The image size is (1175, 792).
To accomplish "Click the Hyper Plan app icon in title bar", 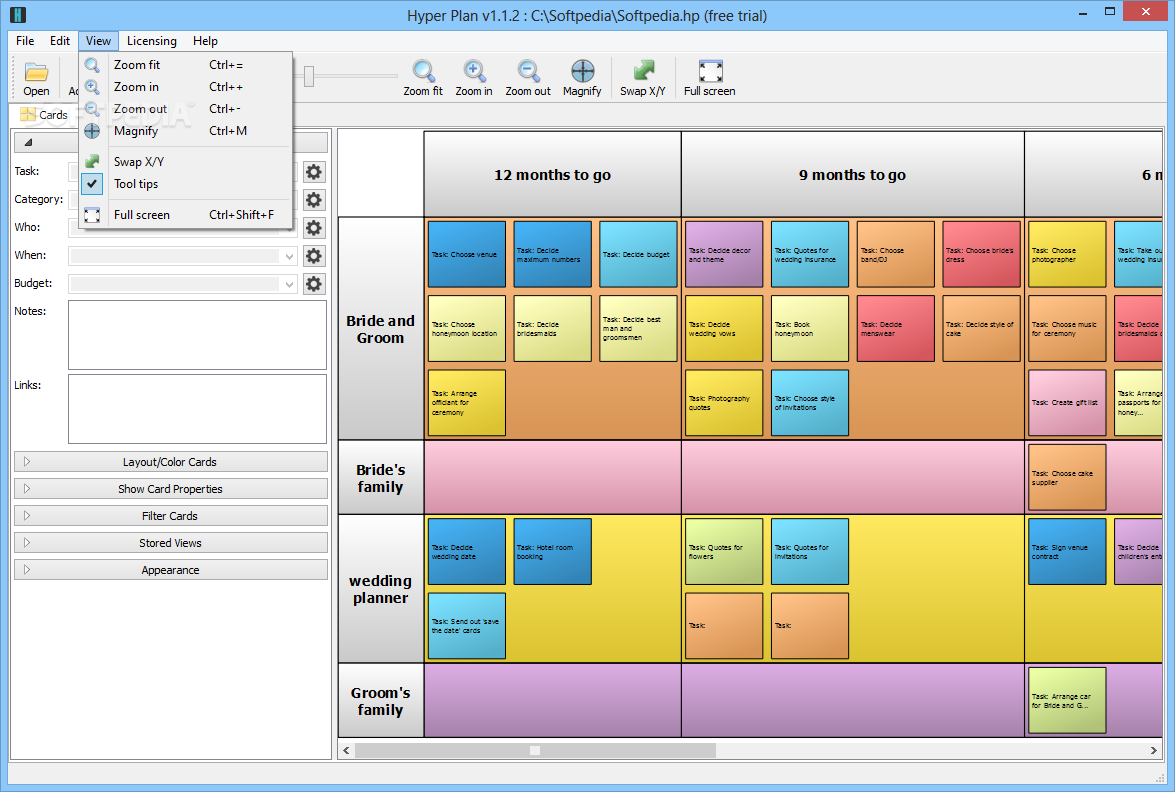I will click(18, 14).
